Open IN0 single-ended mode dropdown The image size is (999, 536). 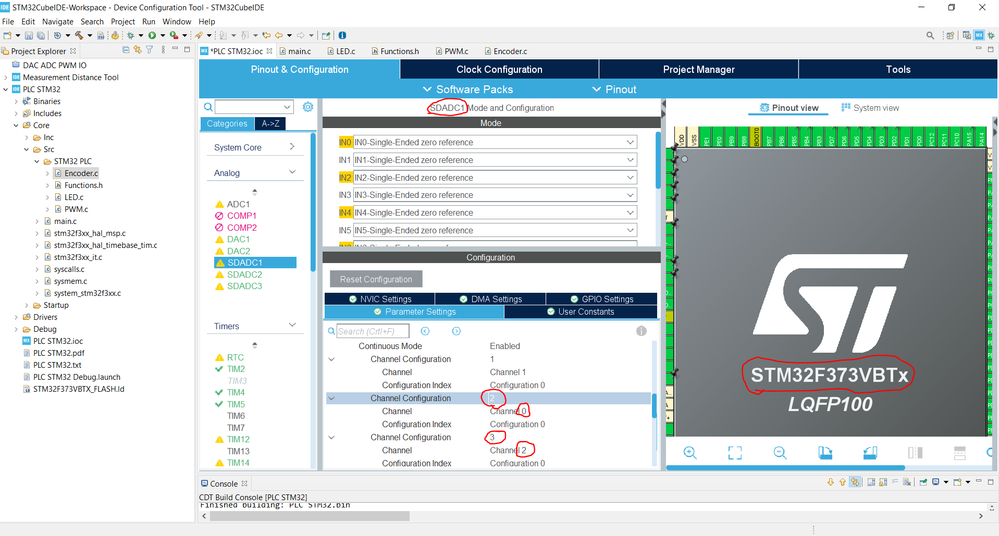(630, 142)
